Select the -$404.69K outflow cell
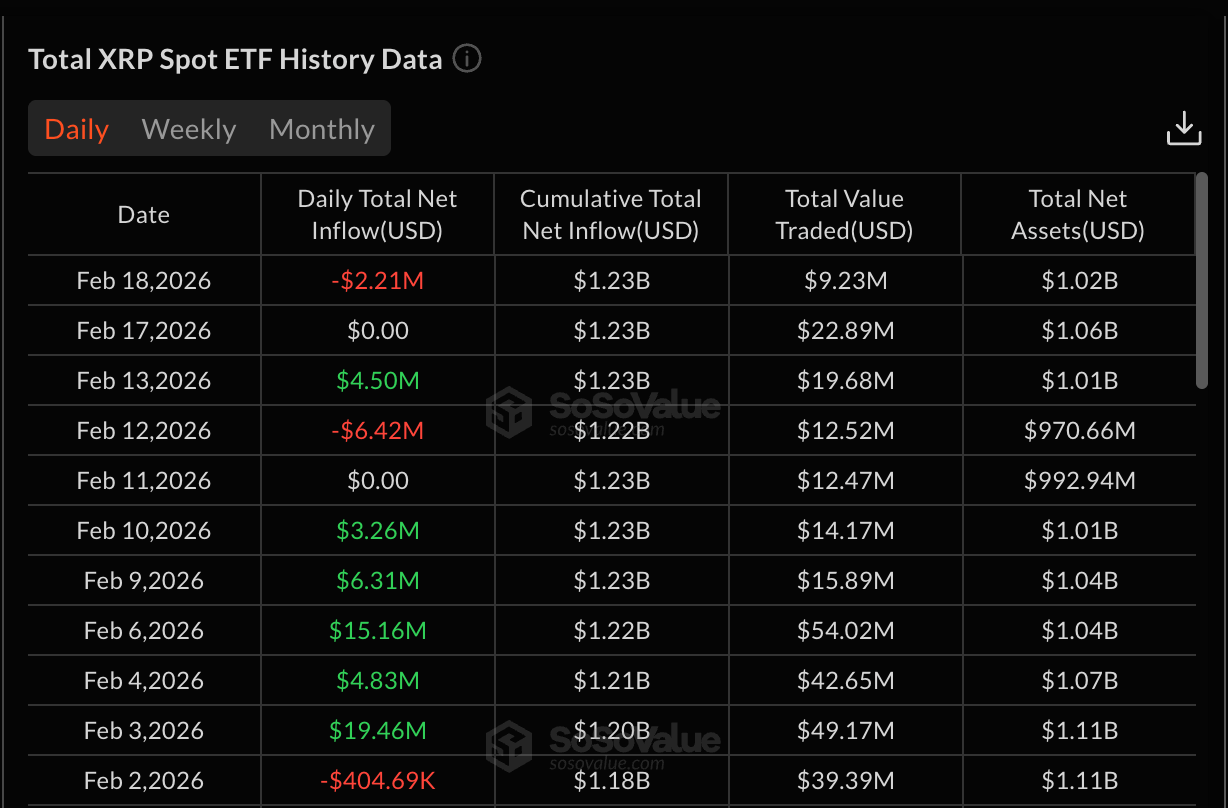Image resolution: width=1228 pixels, height=808 pixels. [377, 781]
